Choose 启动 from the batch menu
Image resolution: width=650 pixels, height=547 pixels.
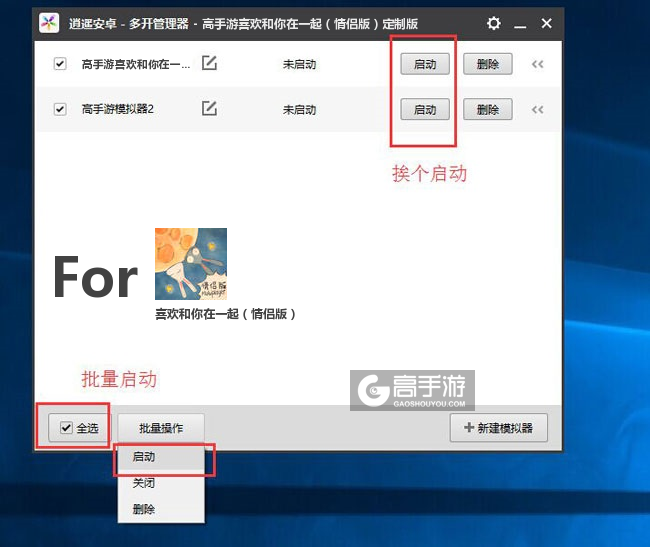[x=161, y=457]
